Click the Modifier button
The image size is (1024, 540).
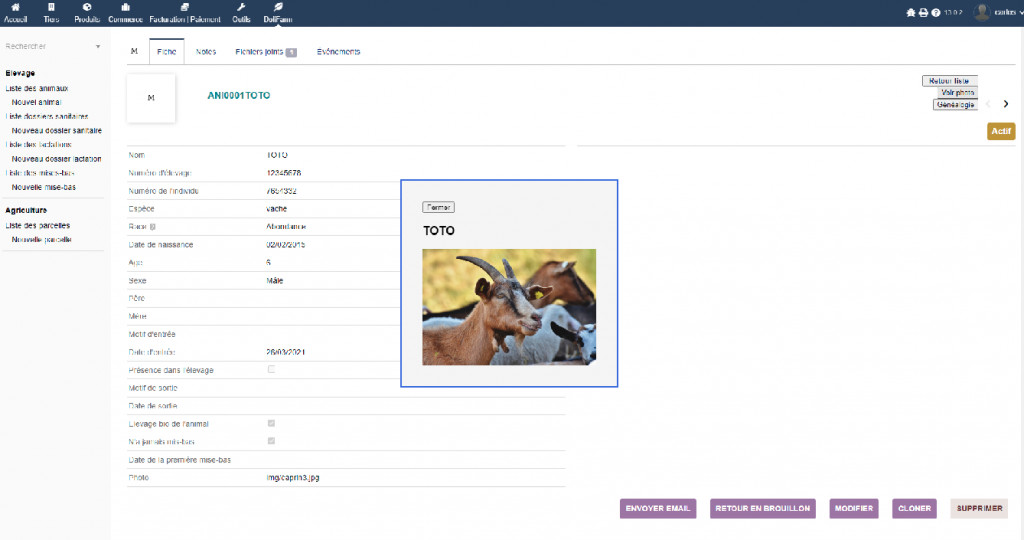854,508
